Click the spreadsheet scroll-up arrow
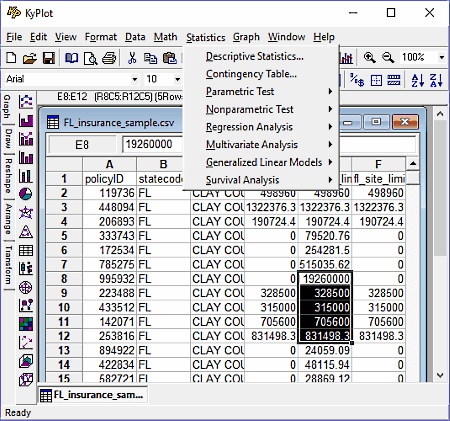450x421 pixels. (x=413, y=163)
